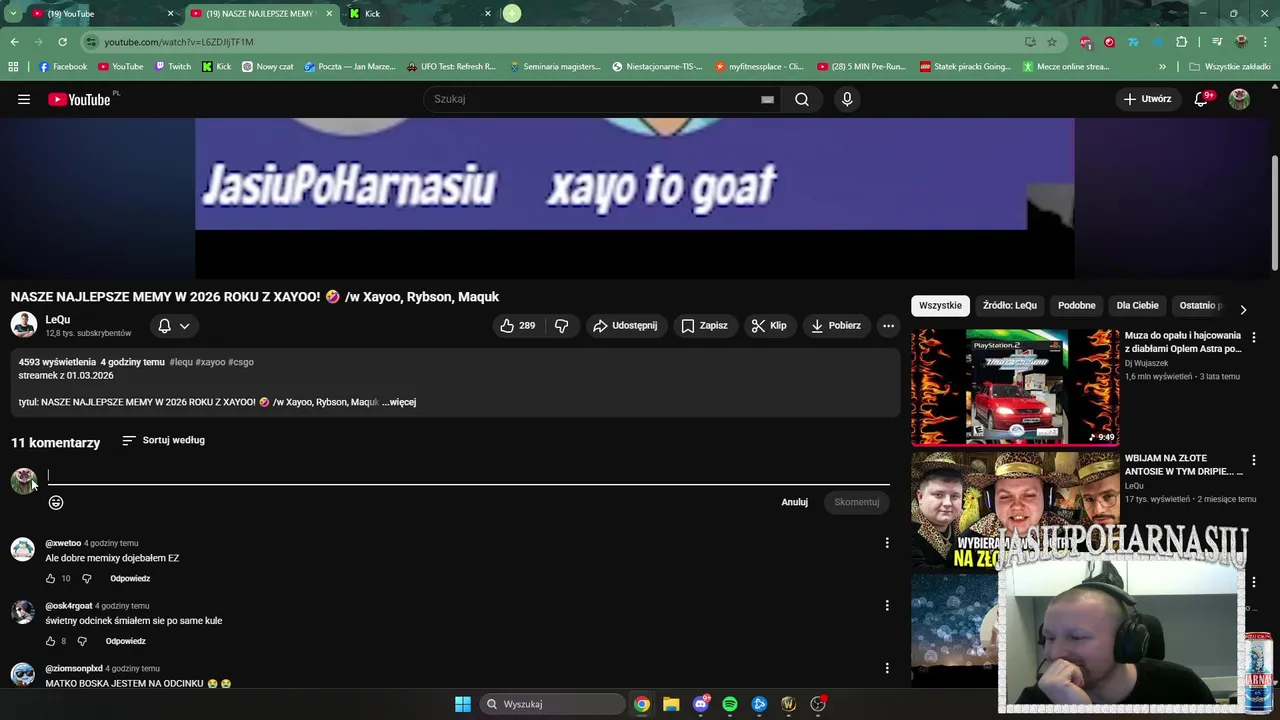Open options menu for @ziomsonplxd comment

coord(887,668)
